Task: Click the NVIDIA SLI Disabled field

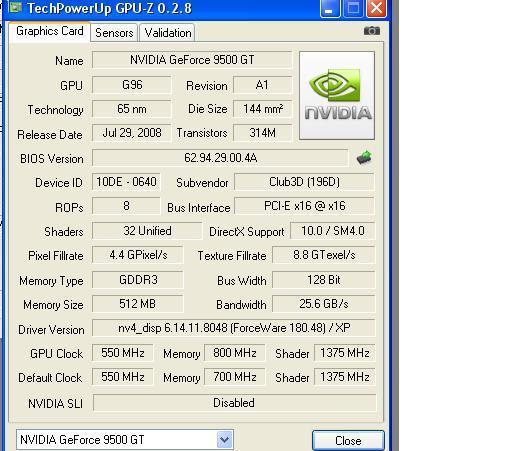Action: [235, 403]
